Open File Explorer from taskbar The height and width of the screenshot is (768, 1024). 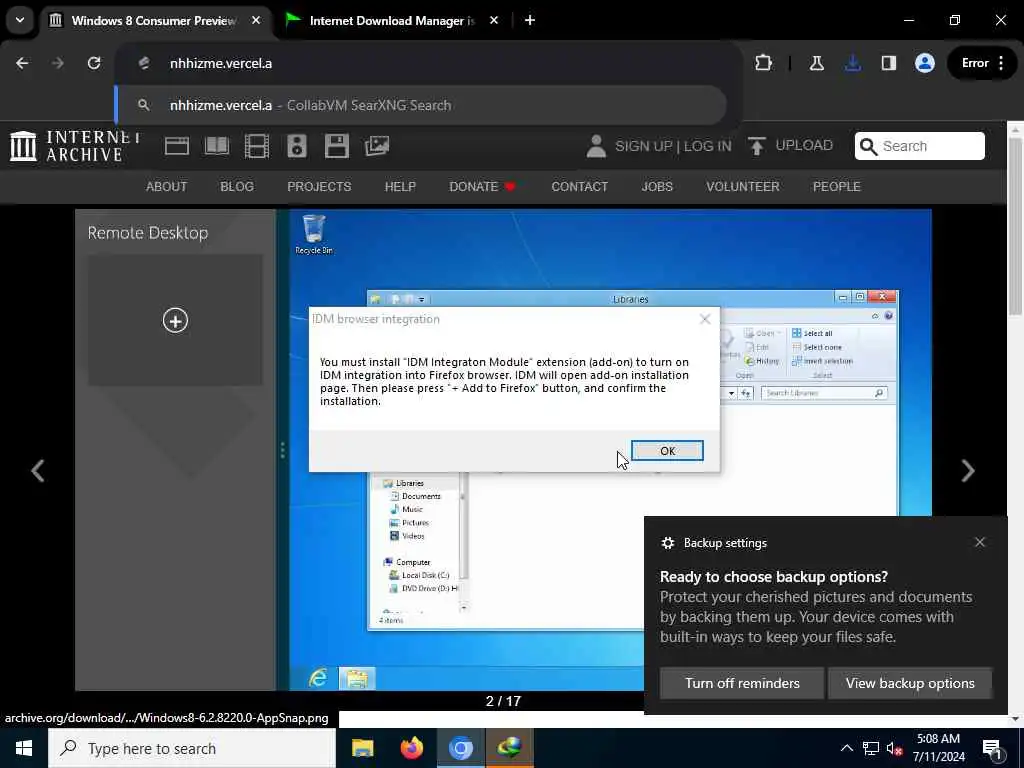coord(362,748)
